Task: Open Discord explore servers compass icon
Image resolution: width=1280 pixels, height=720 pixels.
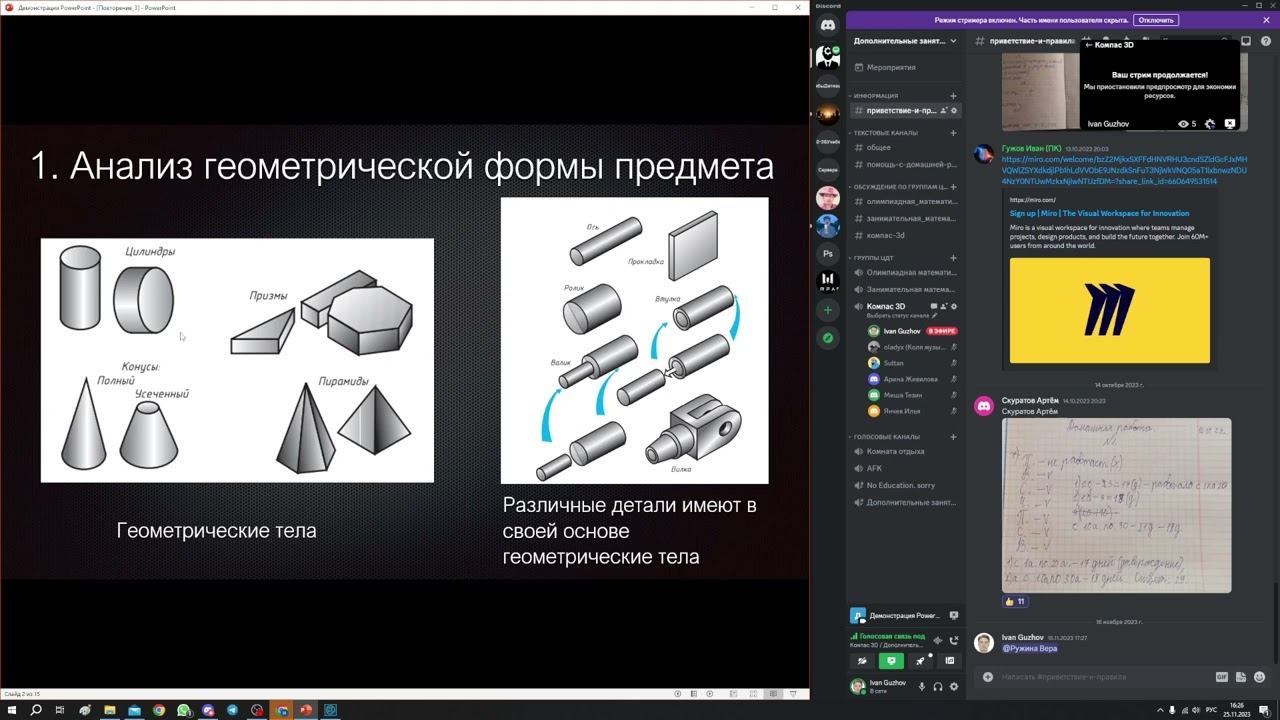Action: (828, 339)
